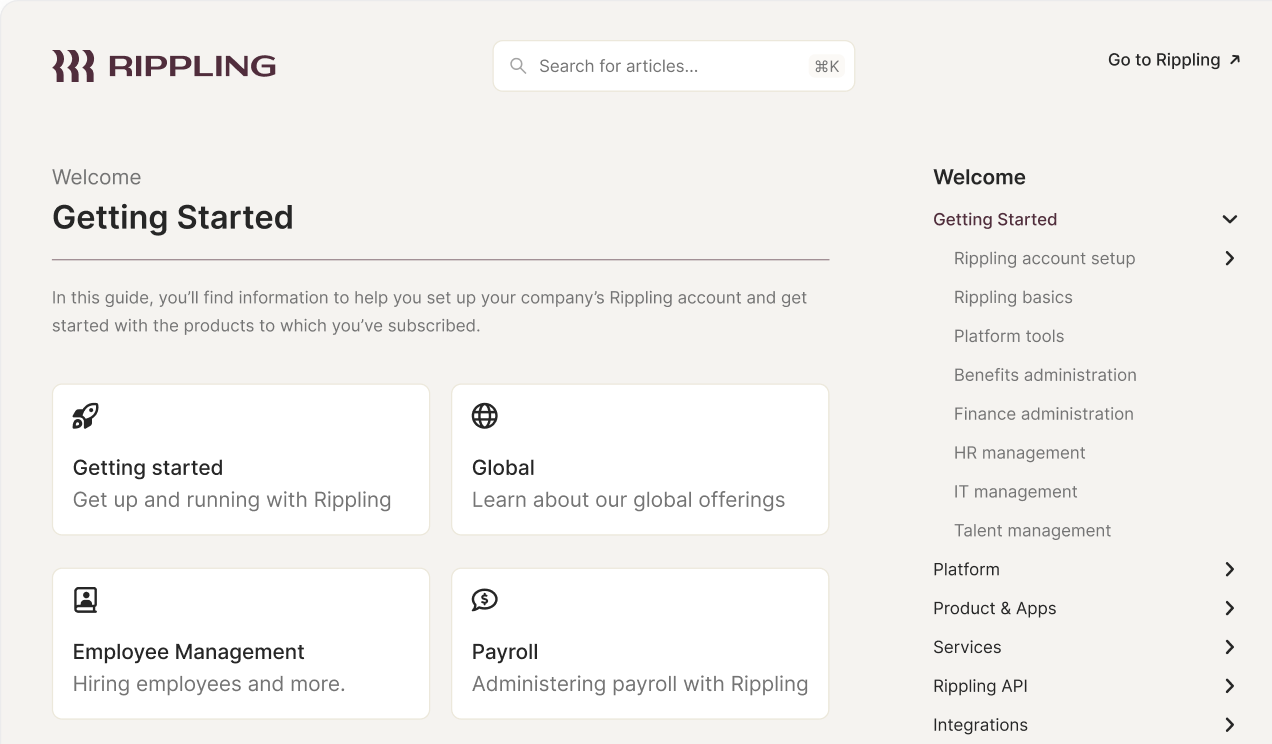Open Rippling basics in the sidebar
1272x744 pixels.
1013,297
